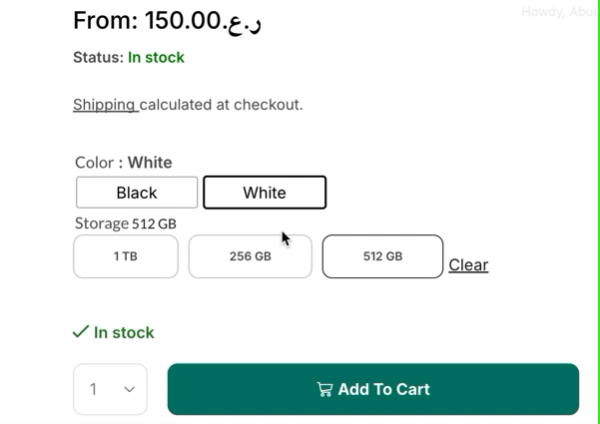Click the quantity dropdown chevron arrow

click(x=129, y=389)
